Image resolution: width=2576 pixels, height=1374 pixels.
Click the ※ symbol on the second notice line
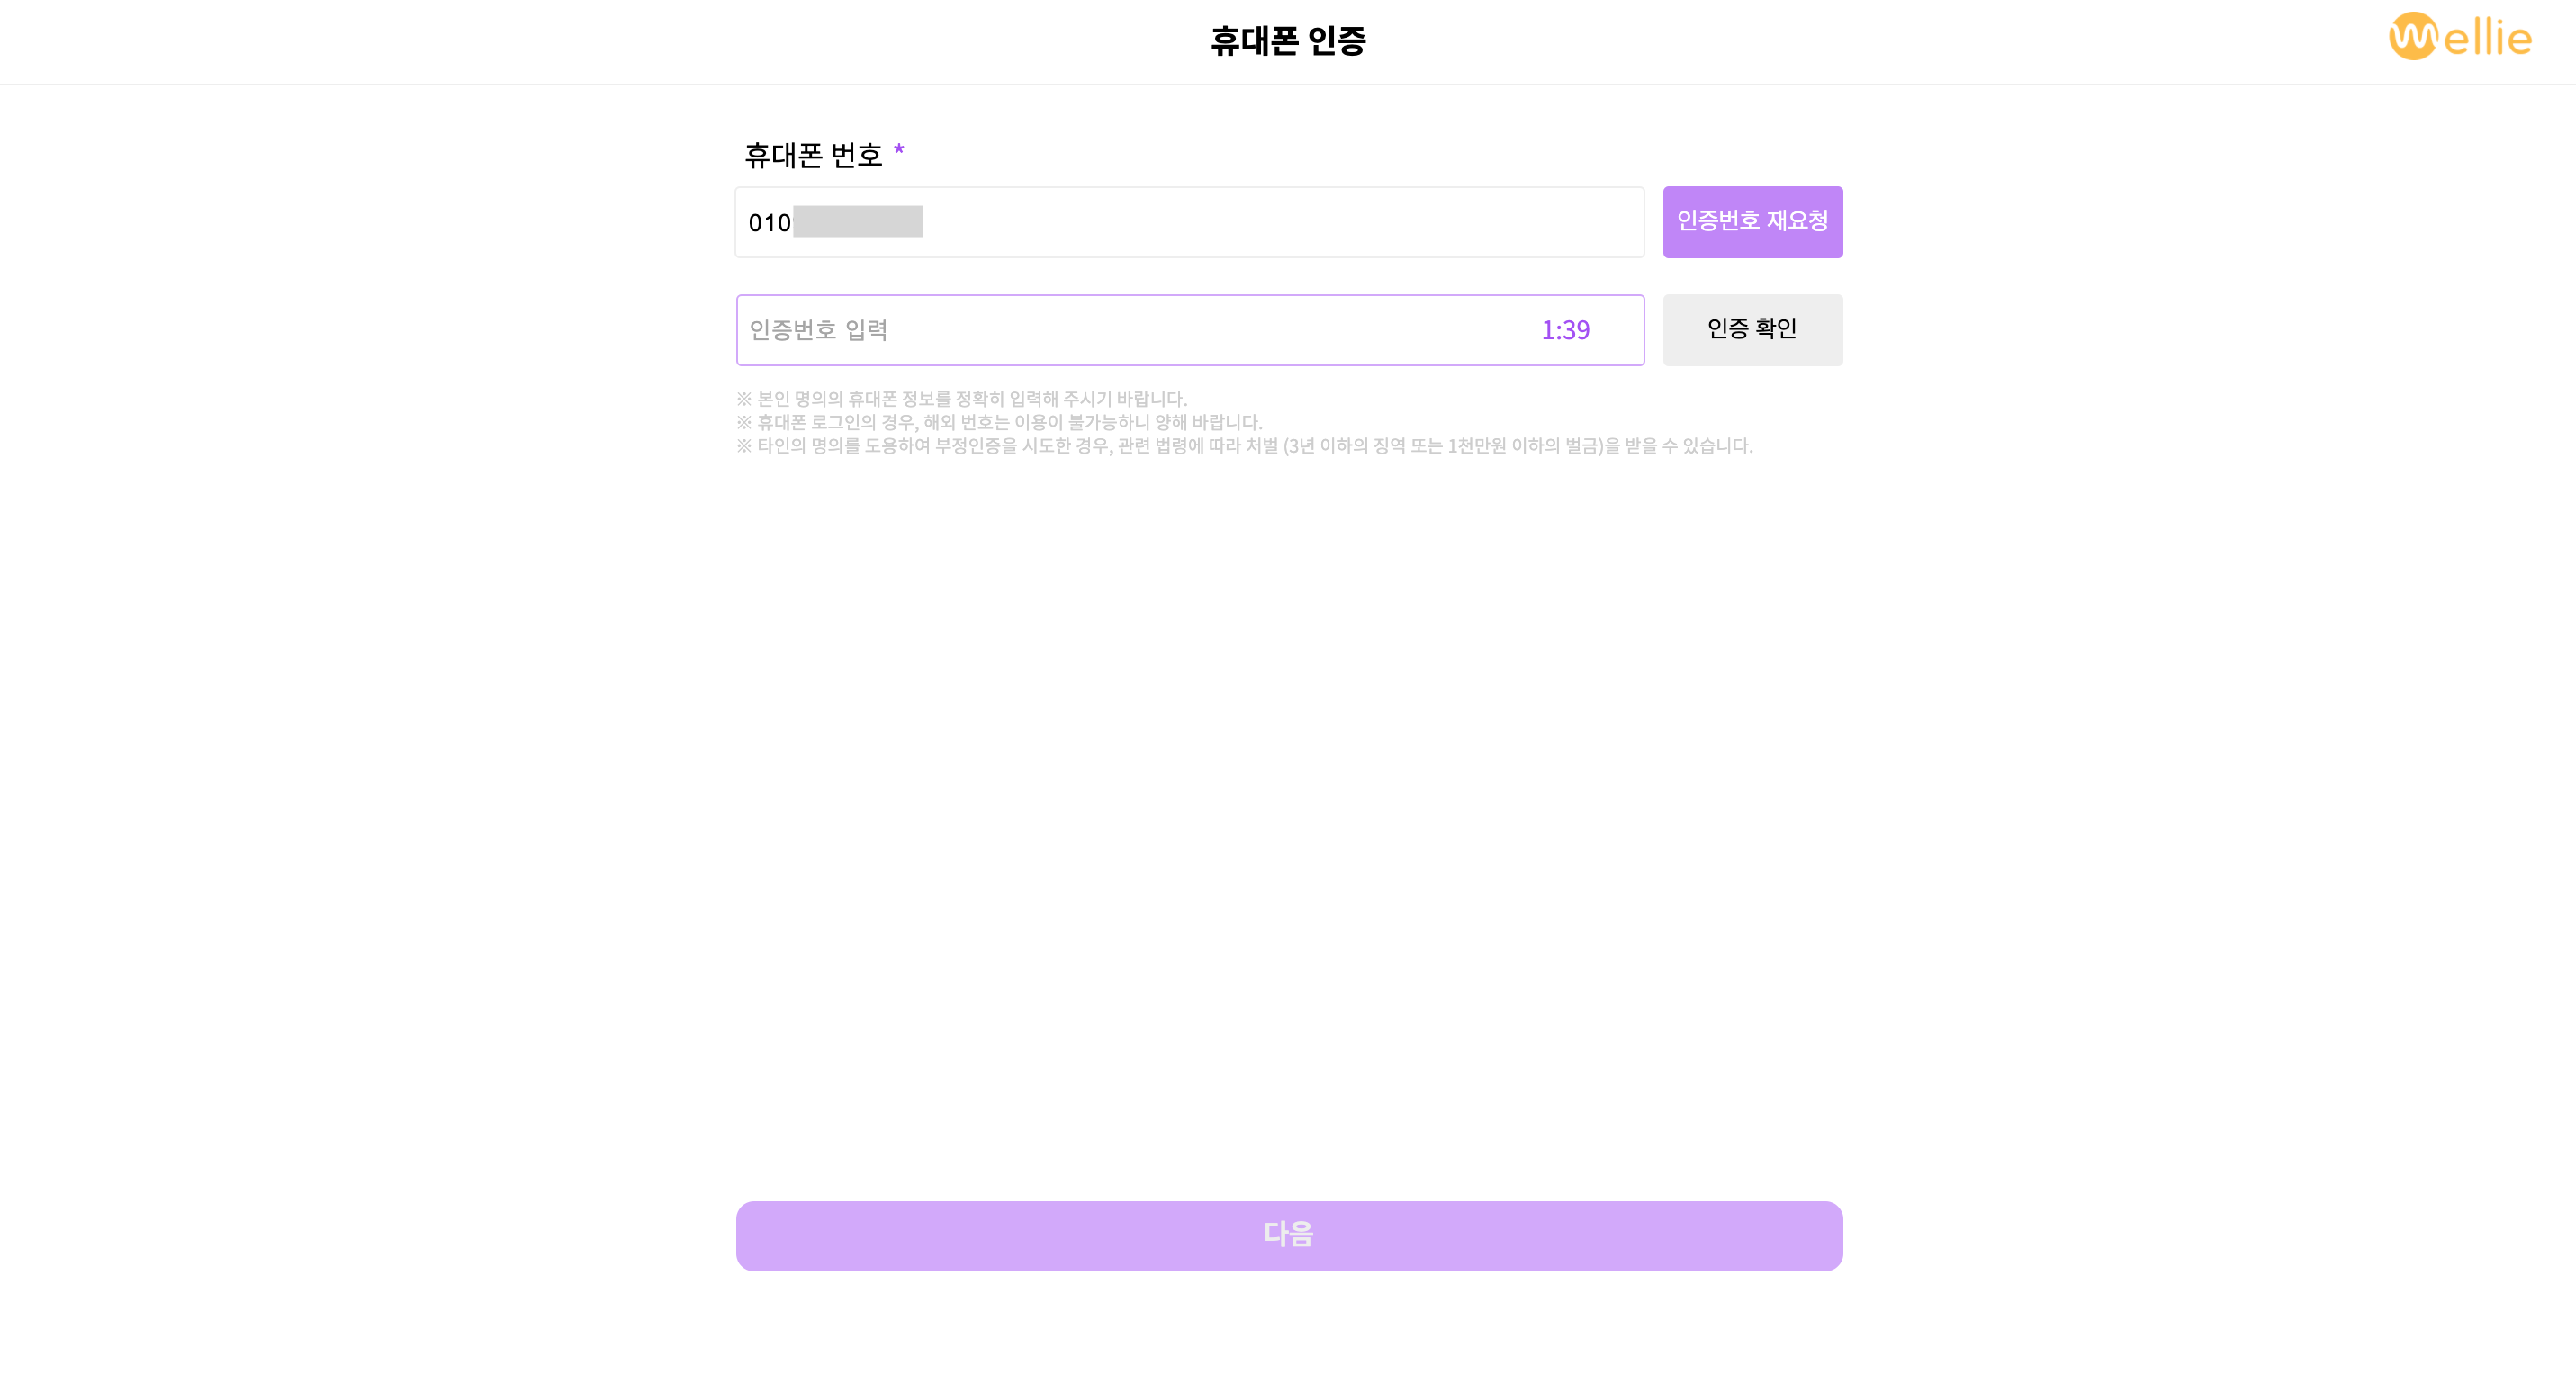pos(744,421)
